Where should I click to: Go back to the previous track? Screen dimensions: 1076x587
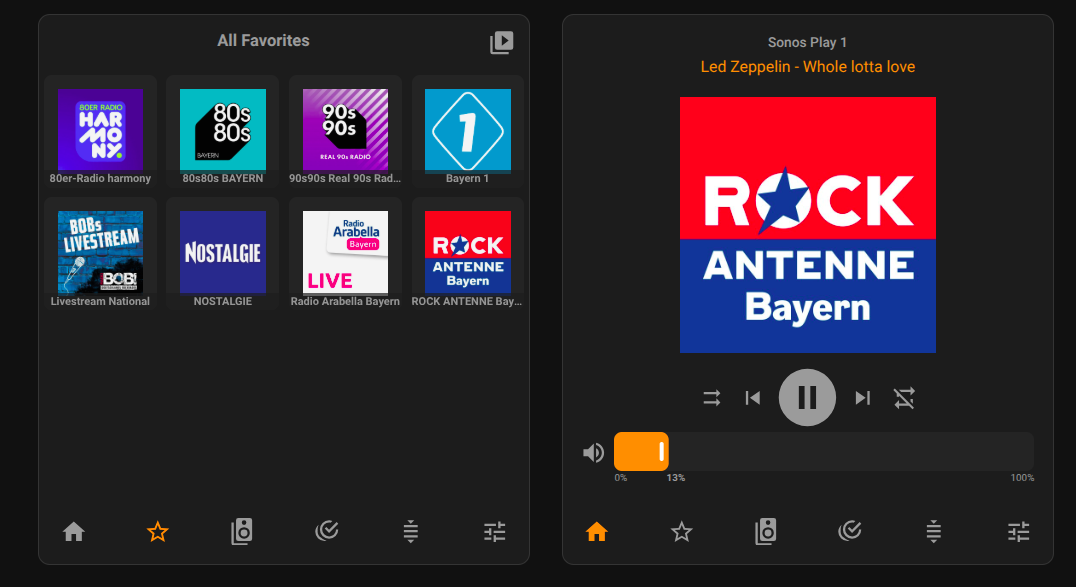[x=753, y=398]
